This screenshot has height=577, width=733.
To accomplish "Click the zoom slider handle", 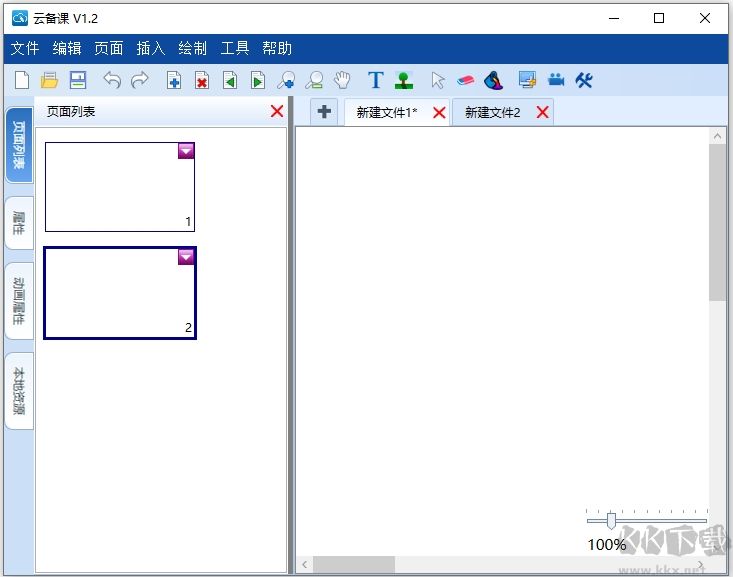I will pos(611,521).
